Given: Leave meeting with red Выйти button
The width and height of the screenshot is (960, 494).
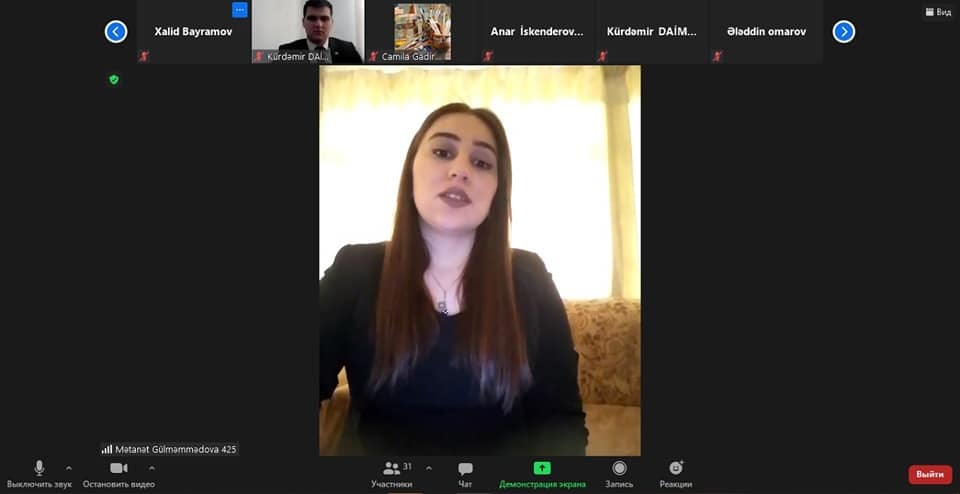Looking at the screenshot, I should tap(929, 474).
